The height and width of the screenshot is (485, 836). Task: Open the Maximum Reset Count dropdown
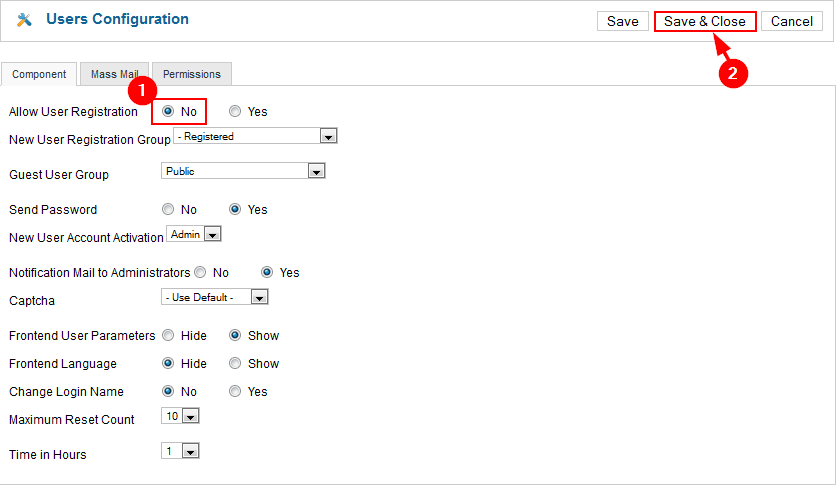coord(180,416)
